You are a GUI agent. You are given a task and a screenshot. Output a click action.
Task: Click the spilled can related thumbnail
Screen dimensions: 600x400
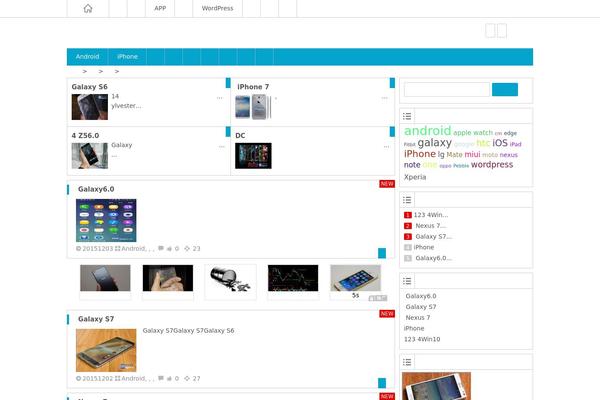[x=230, y=279]
